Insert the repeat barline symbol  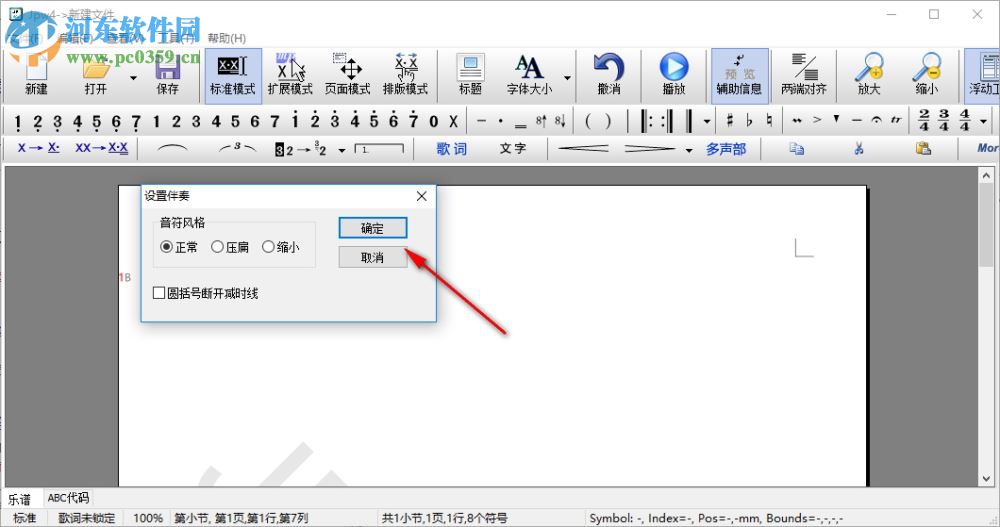pos(655,120)
